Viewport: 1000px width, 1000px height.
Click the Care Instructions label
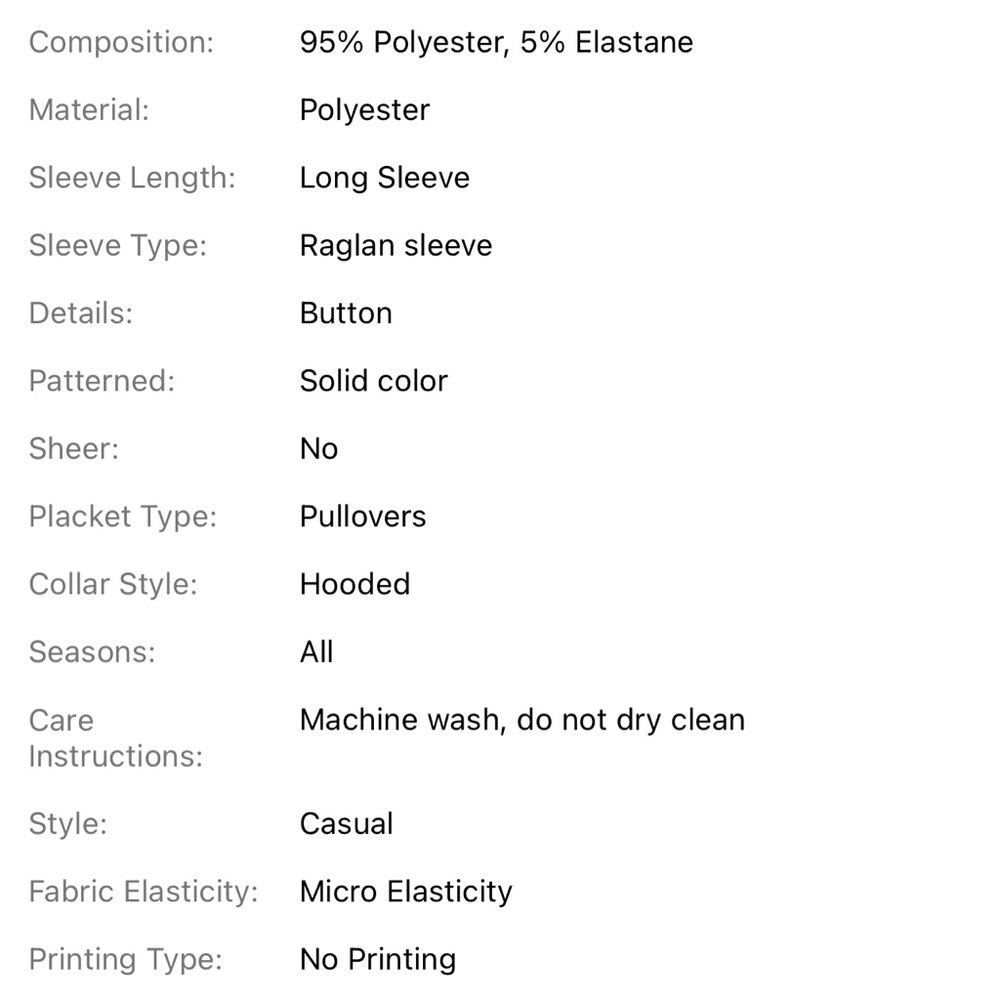115,739
